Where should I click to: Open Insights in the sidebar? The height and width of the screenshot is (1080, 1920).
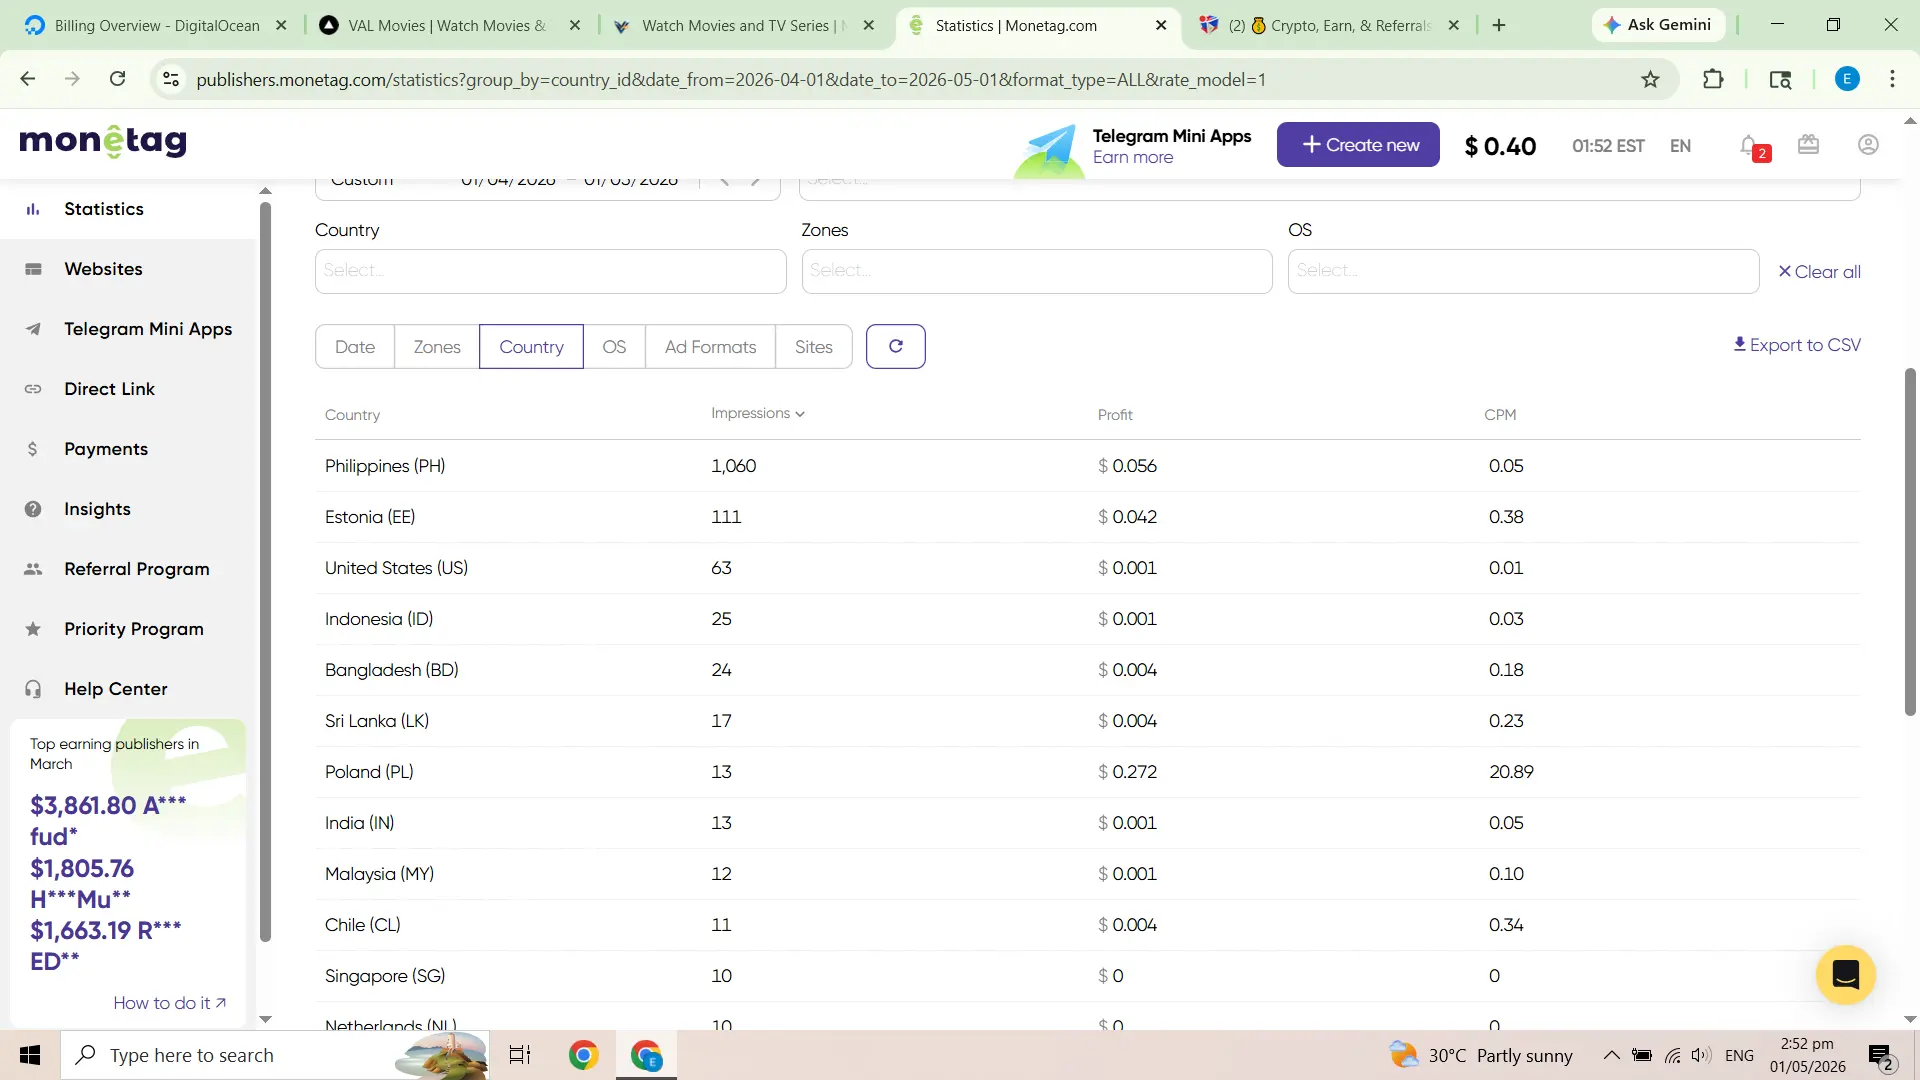pos(97,509)
